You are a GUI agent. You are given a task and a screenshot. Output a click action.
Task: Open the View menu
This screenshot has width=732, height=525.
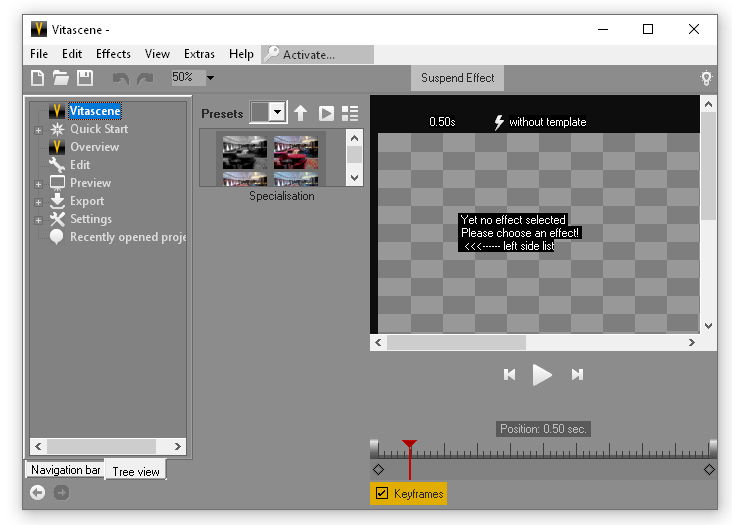click(x=157, y=54)
